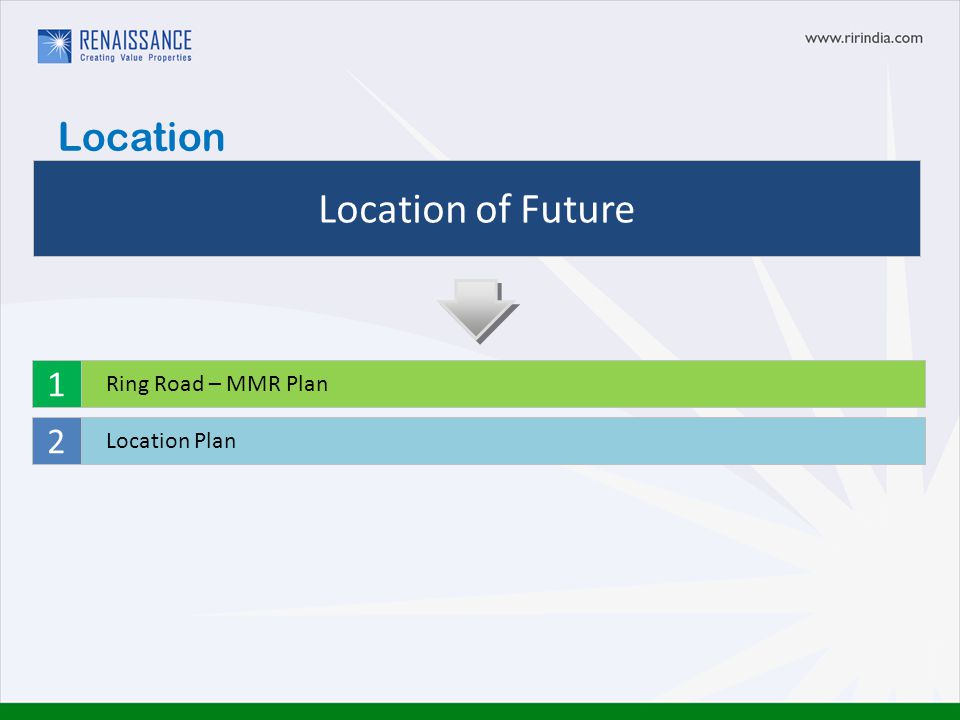This screenshot has width=960, height=720.
Task: Click the green number 1 box
Action: click(x=56, y=384)
